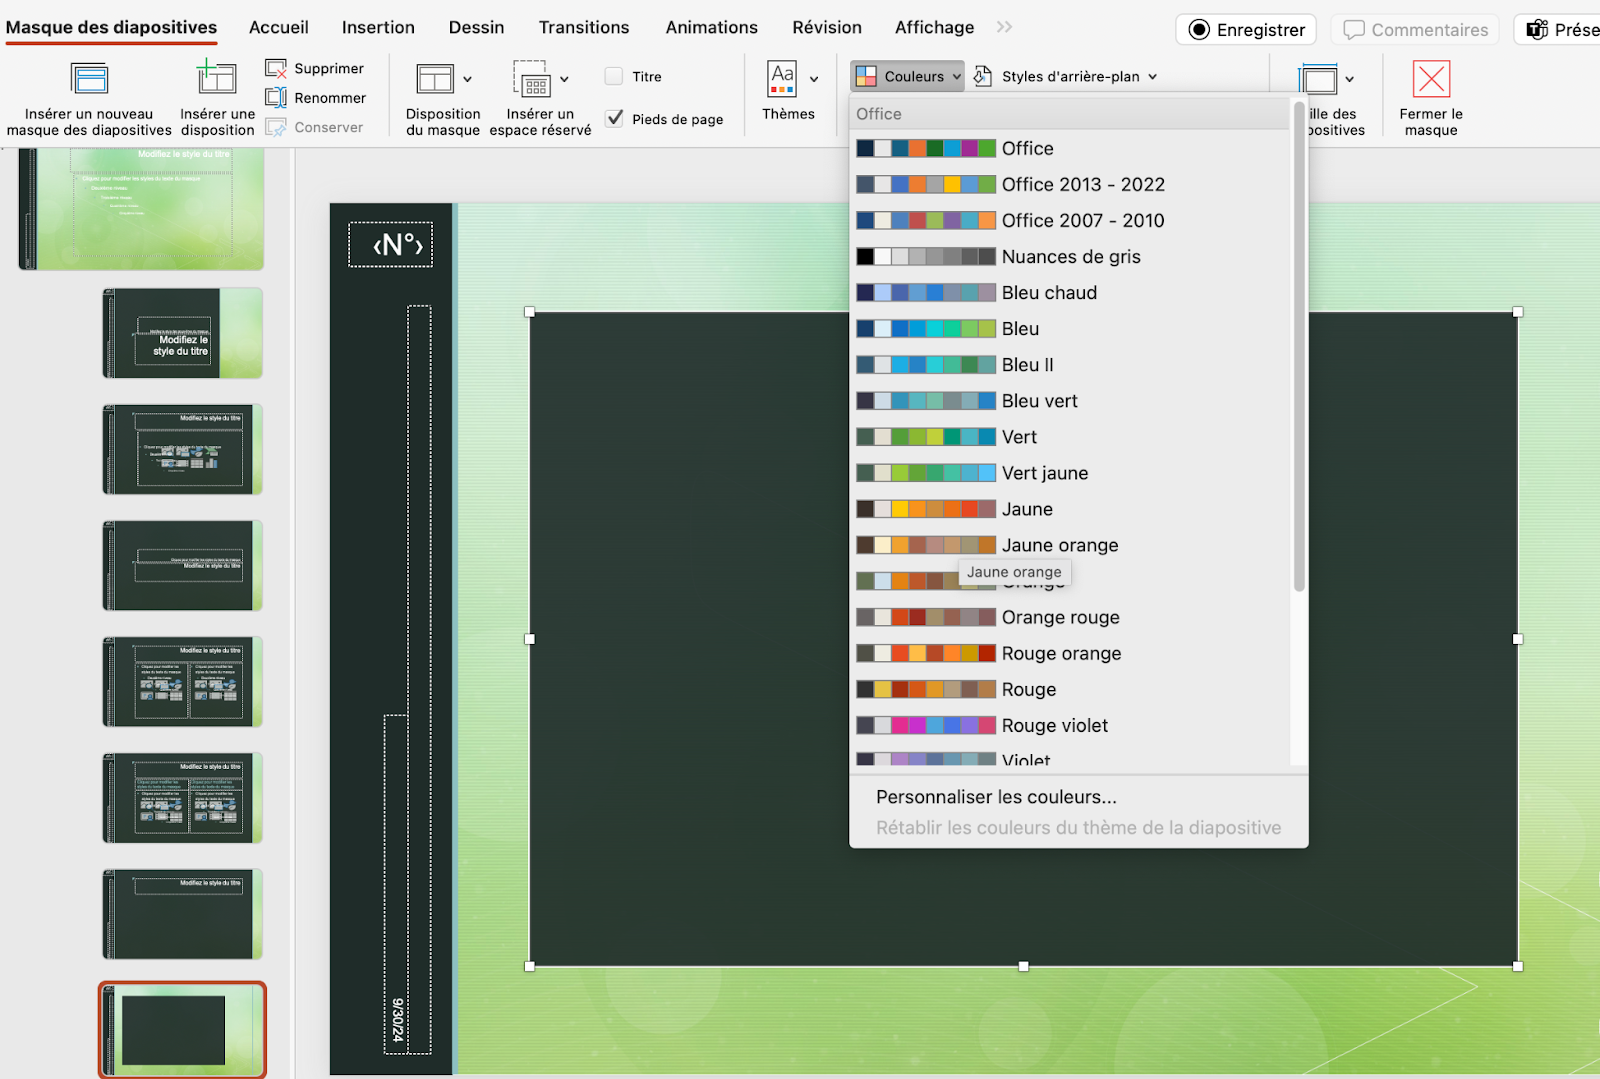This screenshot has width=1600, height=1079.
Task: Apply Nuances de gris color scheme
Action: 1070,256
